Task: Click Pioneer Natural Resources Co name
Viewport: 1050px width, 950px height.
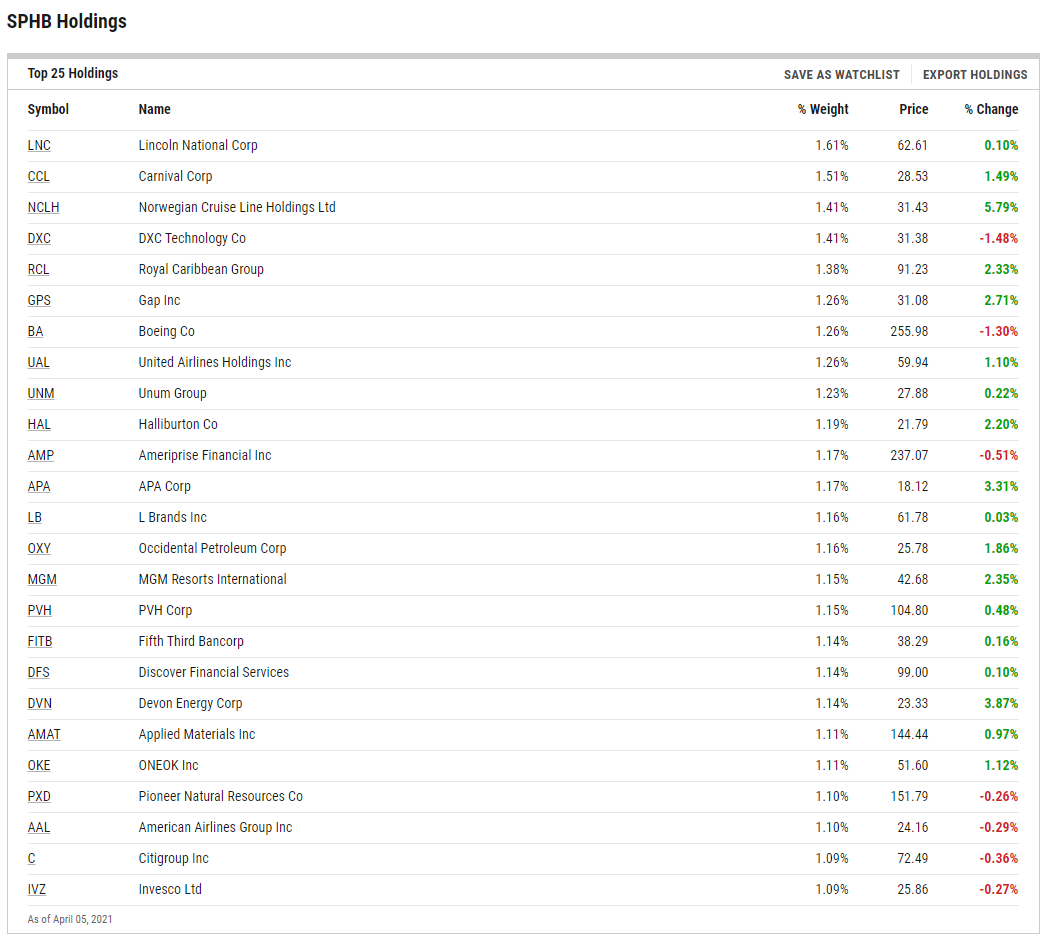Action: [x=220, y=797]
